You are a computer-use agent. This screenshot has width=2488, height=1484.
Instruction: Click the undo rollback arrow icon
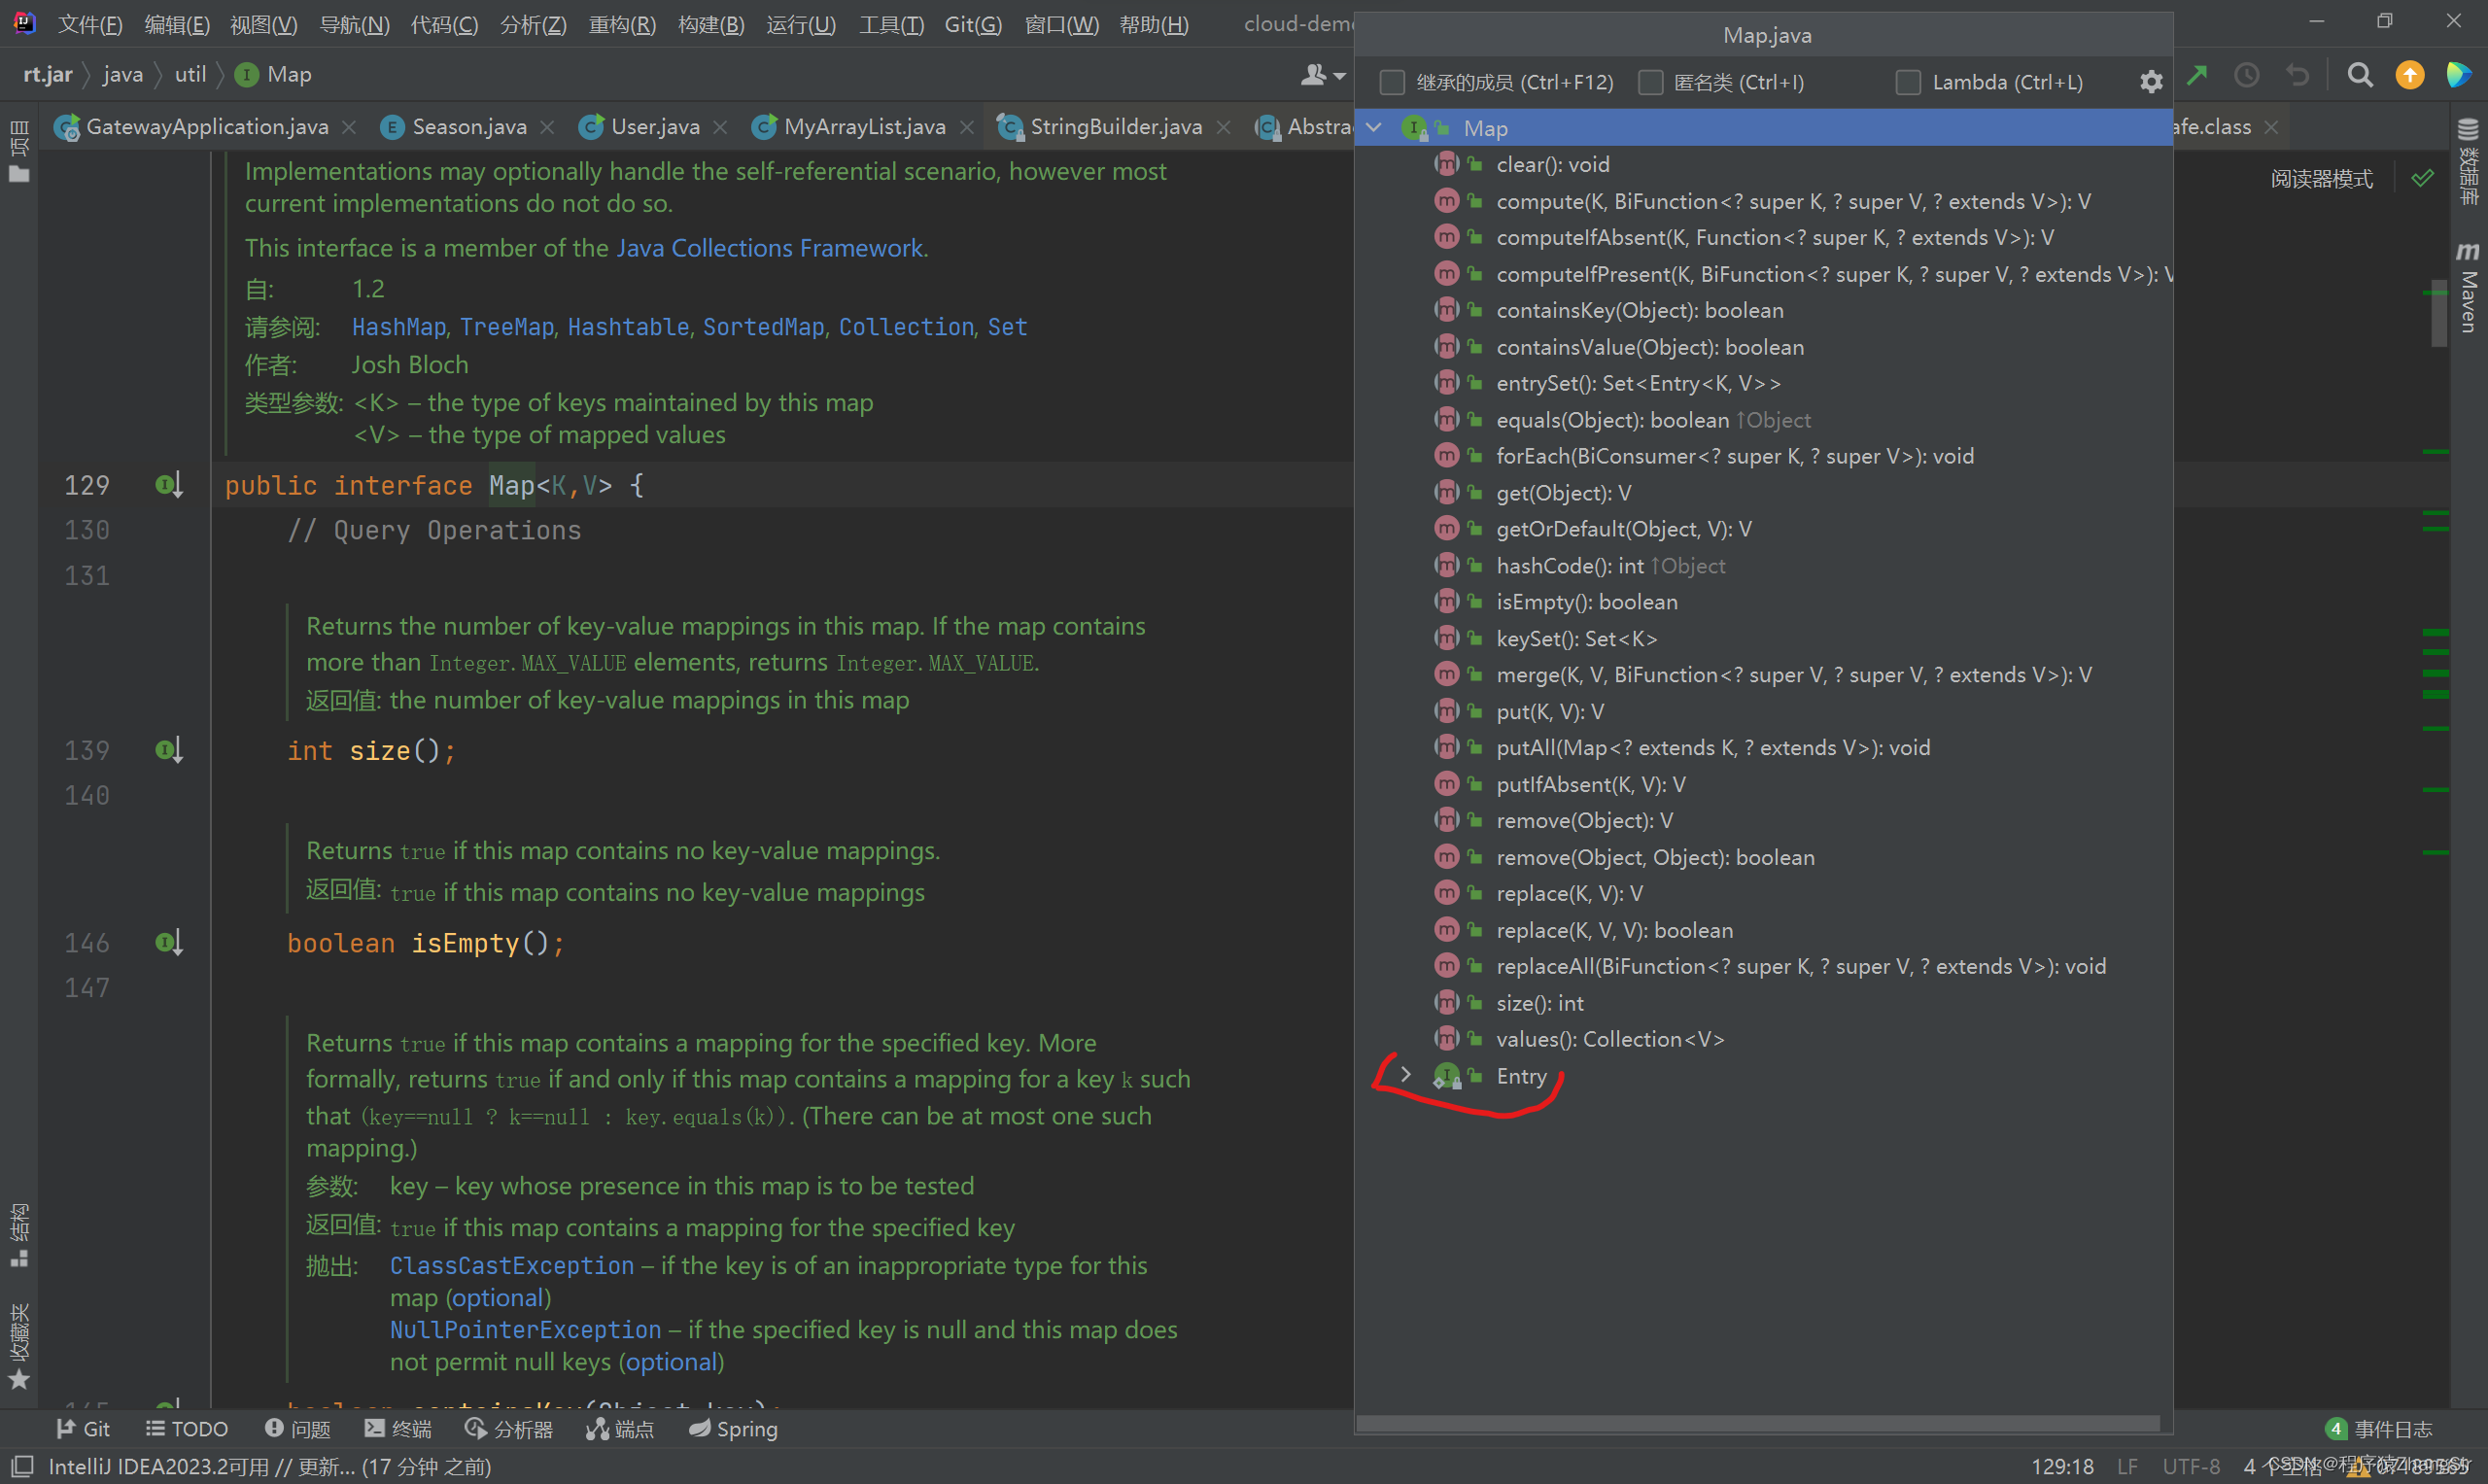pyautogui.click(x=2298, y=75)
